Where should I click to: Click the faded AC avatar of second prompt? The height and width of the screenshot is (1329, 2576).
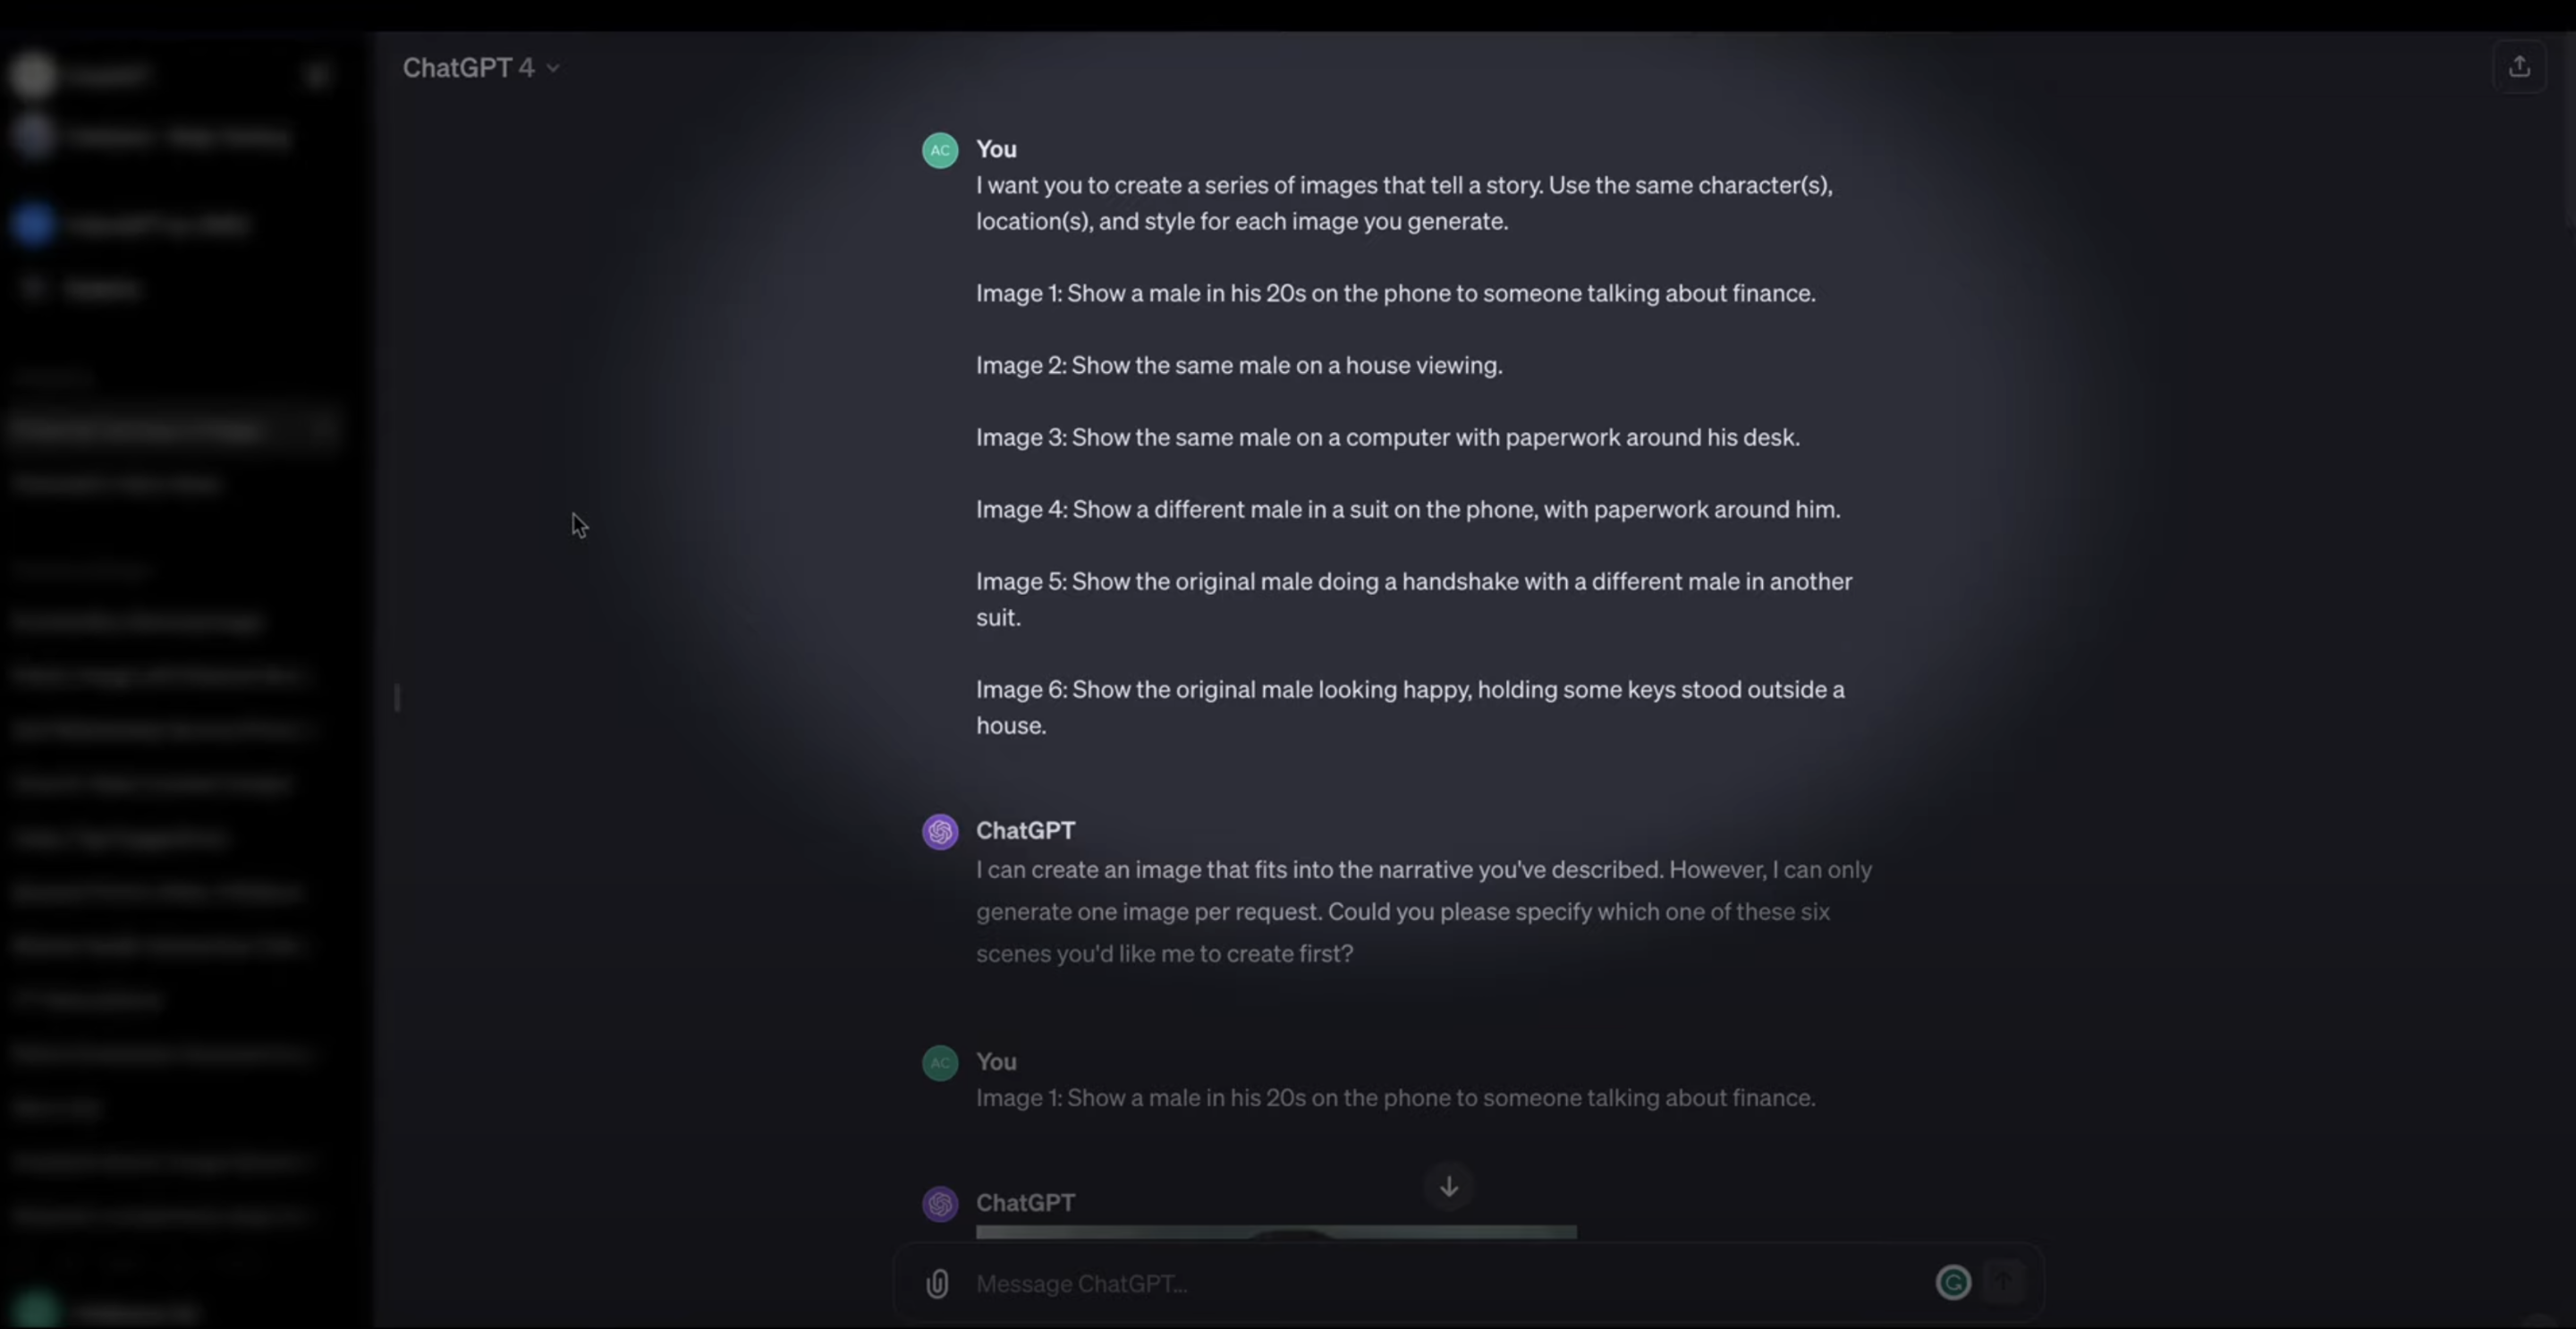point(940,1063)
